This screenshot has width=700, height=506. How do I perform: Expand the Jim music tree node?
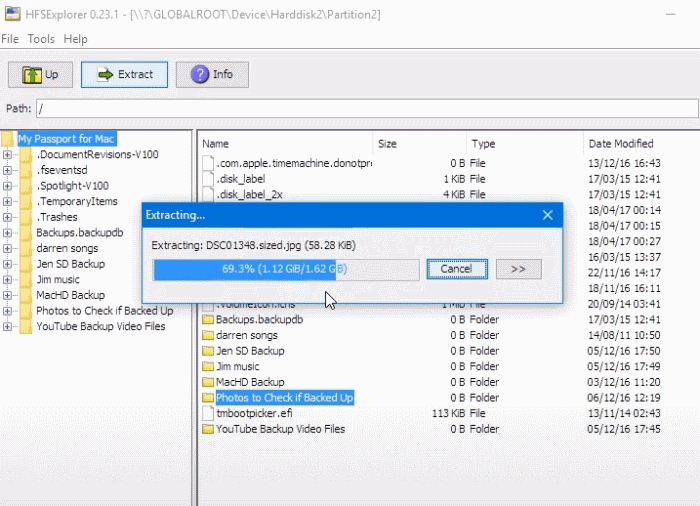pyautogui.click(x=7, y=280)
